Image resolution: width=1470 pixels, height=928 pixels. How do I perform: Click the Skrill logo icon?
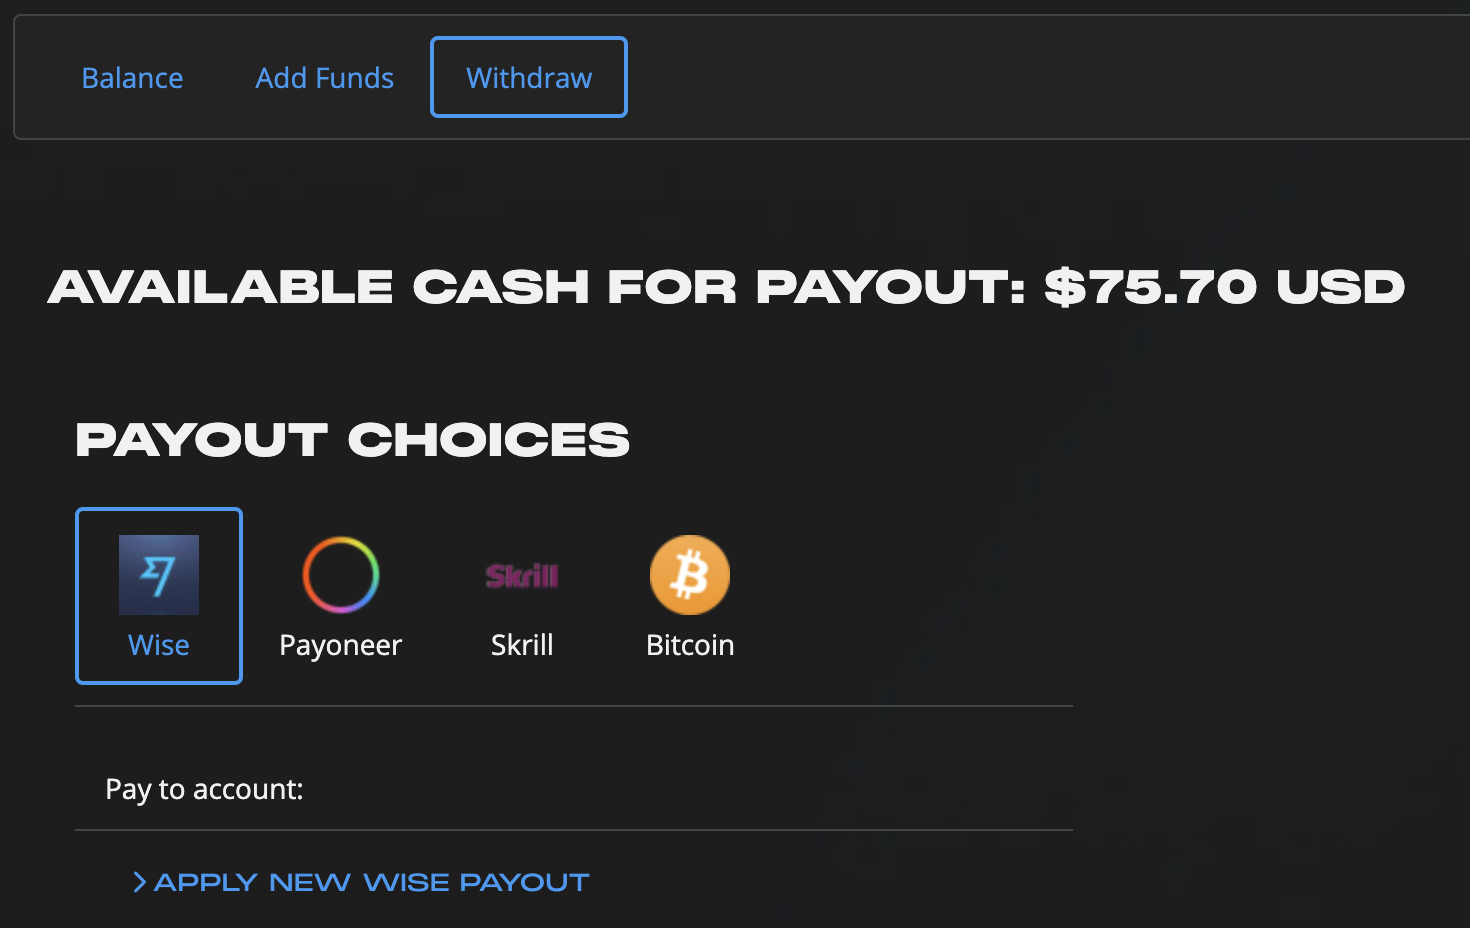pos(522,574)
